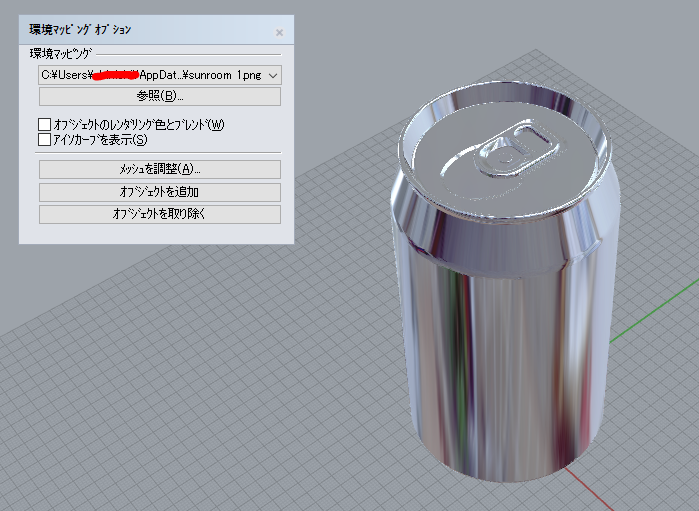Toggle アイソカーブを表示(S) checkbox
Screen dimensions: 699x511
coord(45,140)
